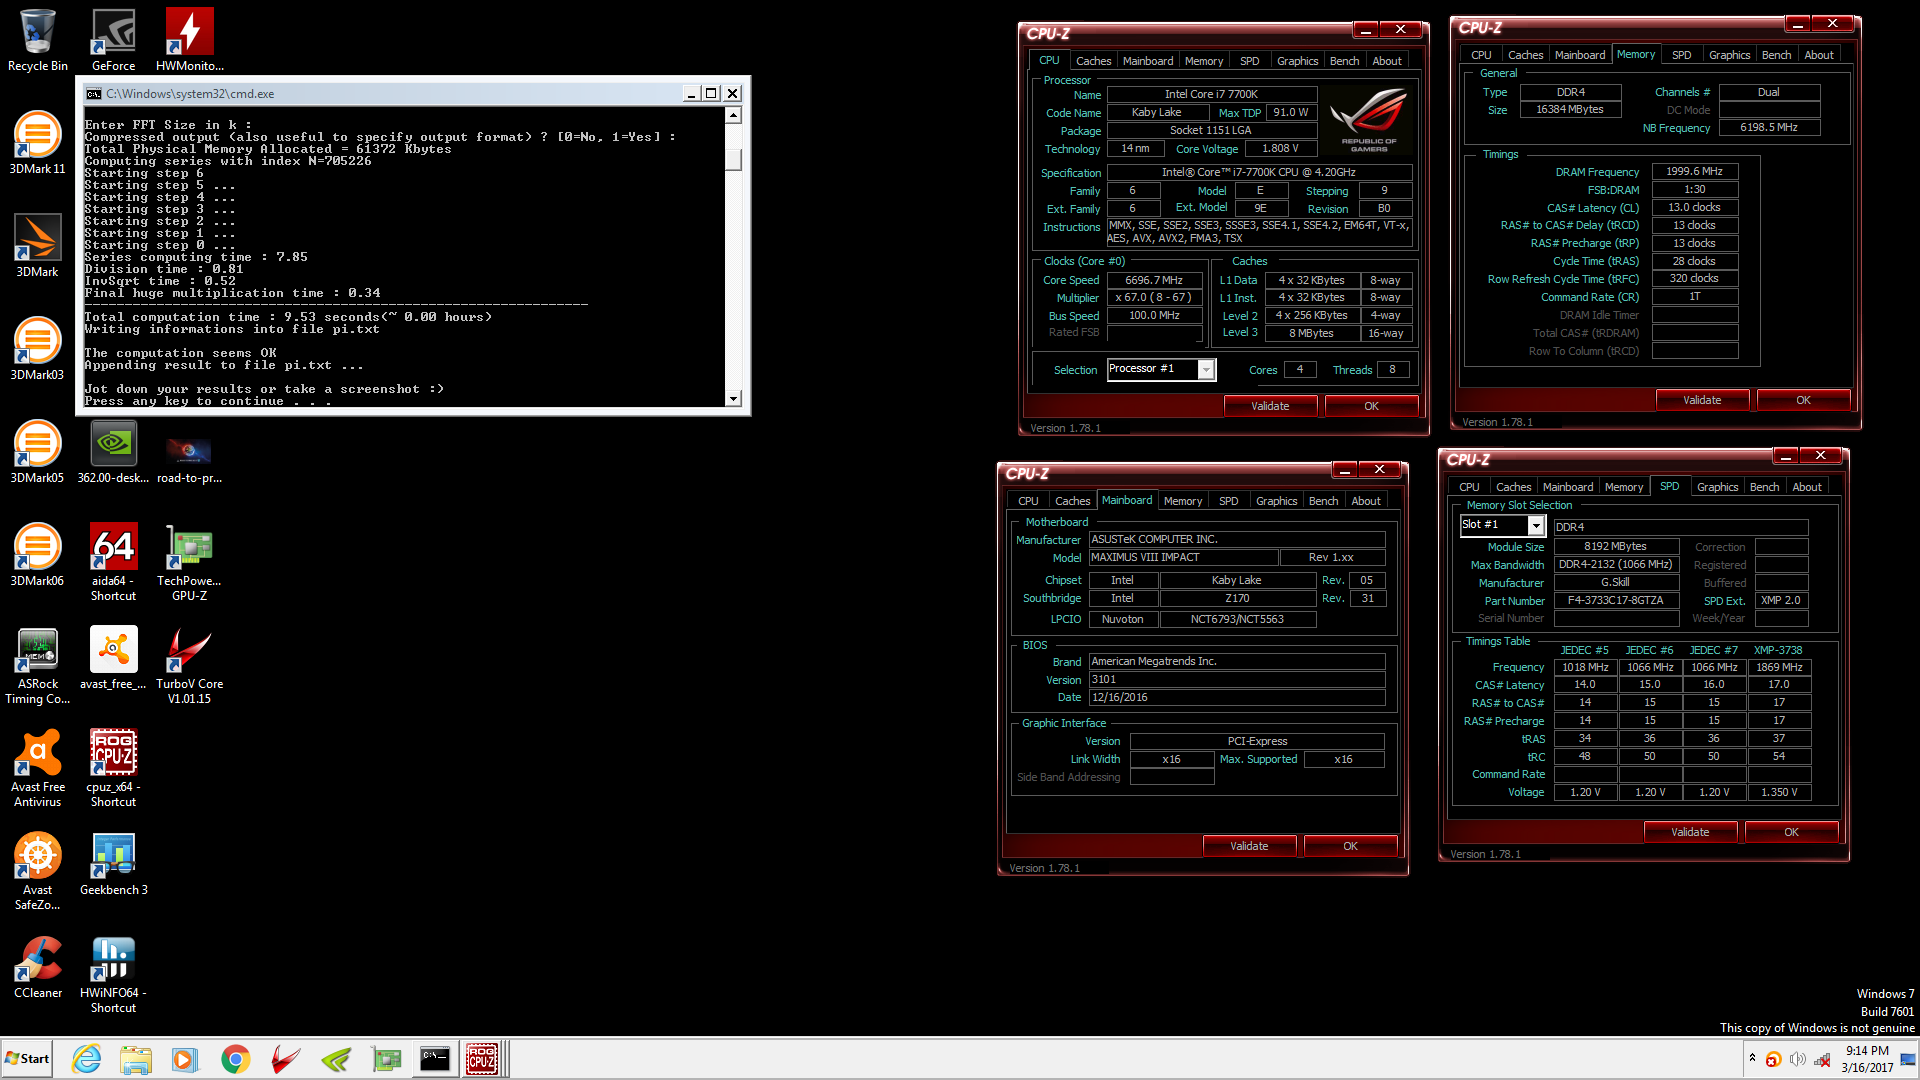Open the volume tray icon
Screen dimensions: 1920x1080
(x=1797, y=1059)
